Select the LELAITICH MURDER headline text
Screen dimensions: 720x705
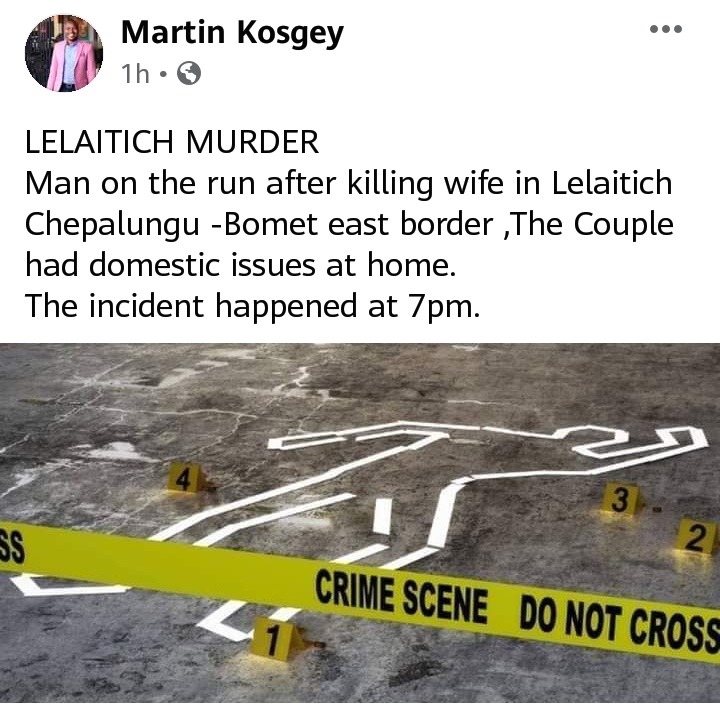(172, 142)
